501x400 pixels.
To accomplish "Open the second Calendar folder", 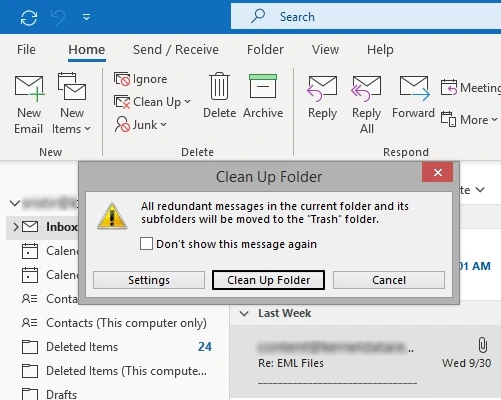I will [x=50, y=275].
